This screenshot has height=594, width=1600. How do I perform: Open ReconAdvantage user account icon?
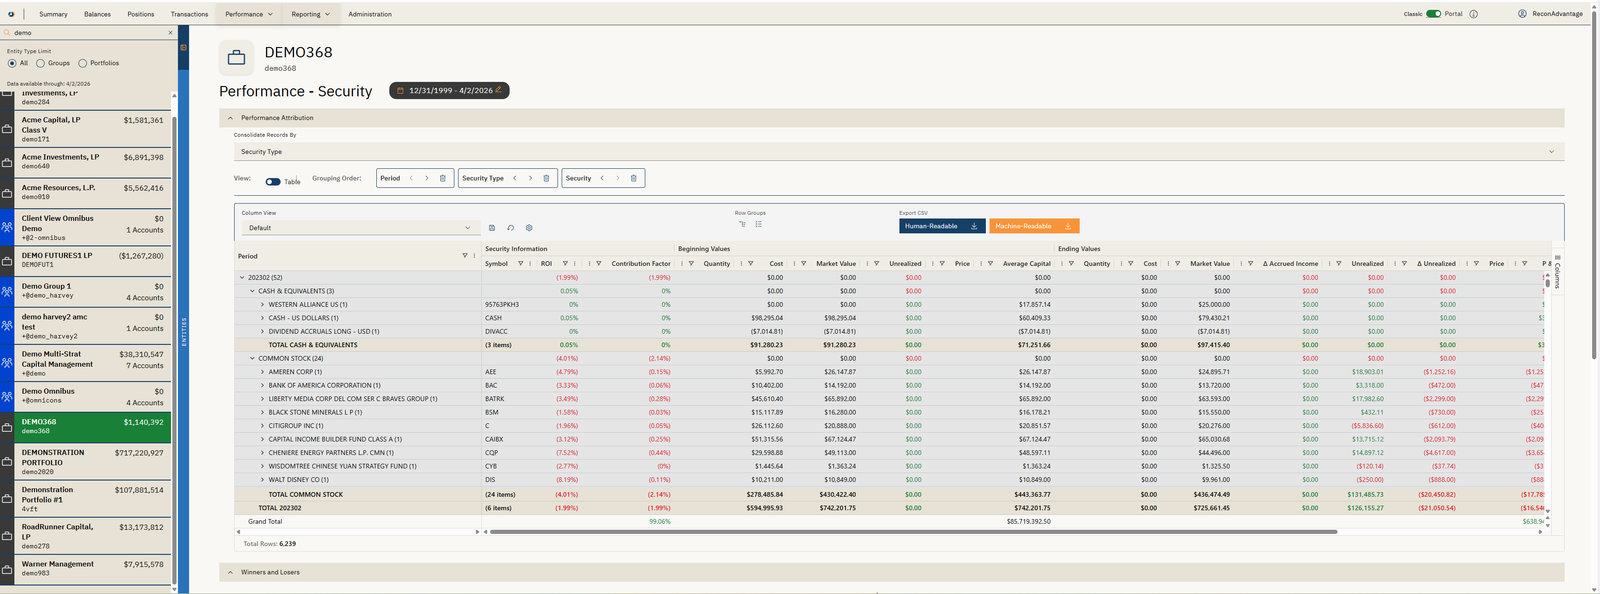[1522, 14]
